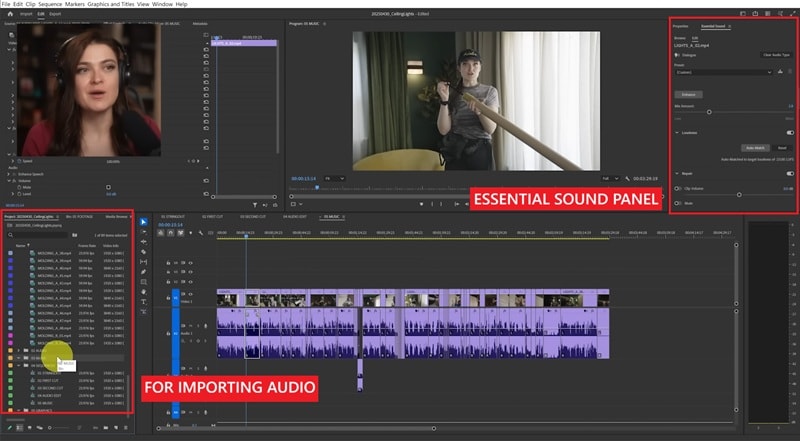800x441 pixels.
Task: Click the Add Marker icon in Program monitor
Action: (421, 204)
